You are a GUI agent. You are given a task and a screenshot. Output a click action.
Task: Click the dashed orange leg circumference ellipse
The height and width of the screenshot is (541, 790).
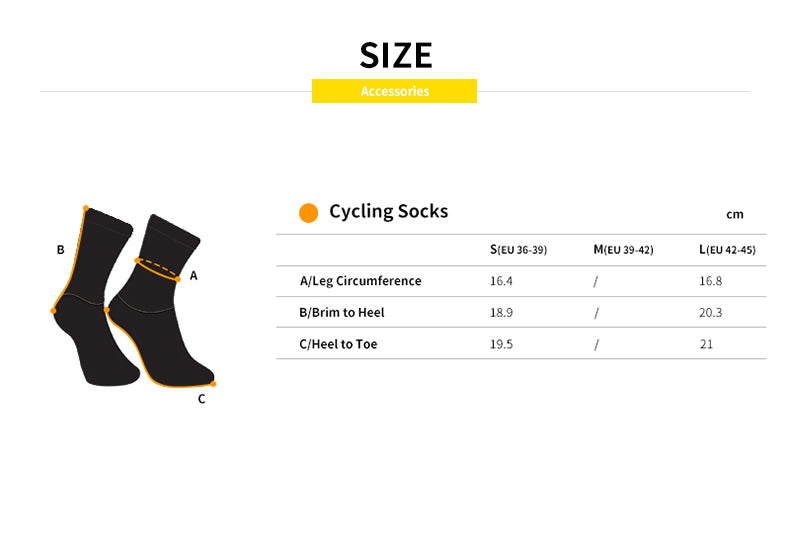tap(157, 269)
